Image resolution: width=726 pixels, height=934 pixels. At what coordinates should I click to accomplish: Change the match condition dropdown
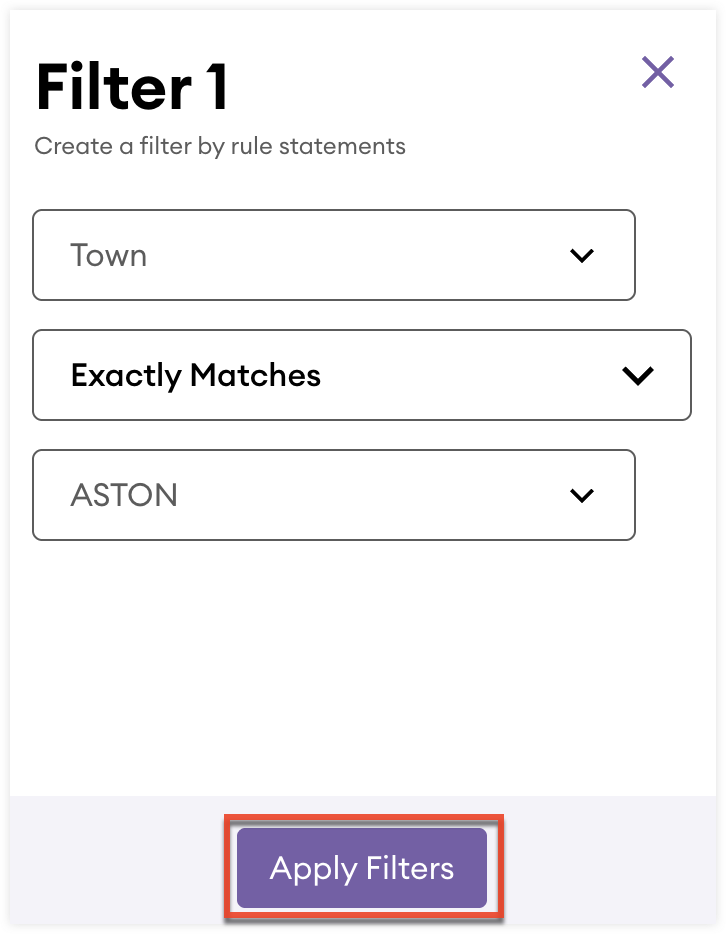363,375
